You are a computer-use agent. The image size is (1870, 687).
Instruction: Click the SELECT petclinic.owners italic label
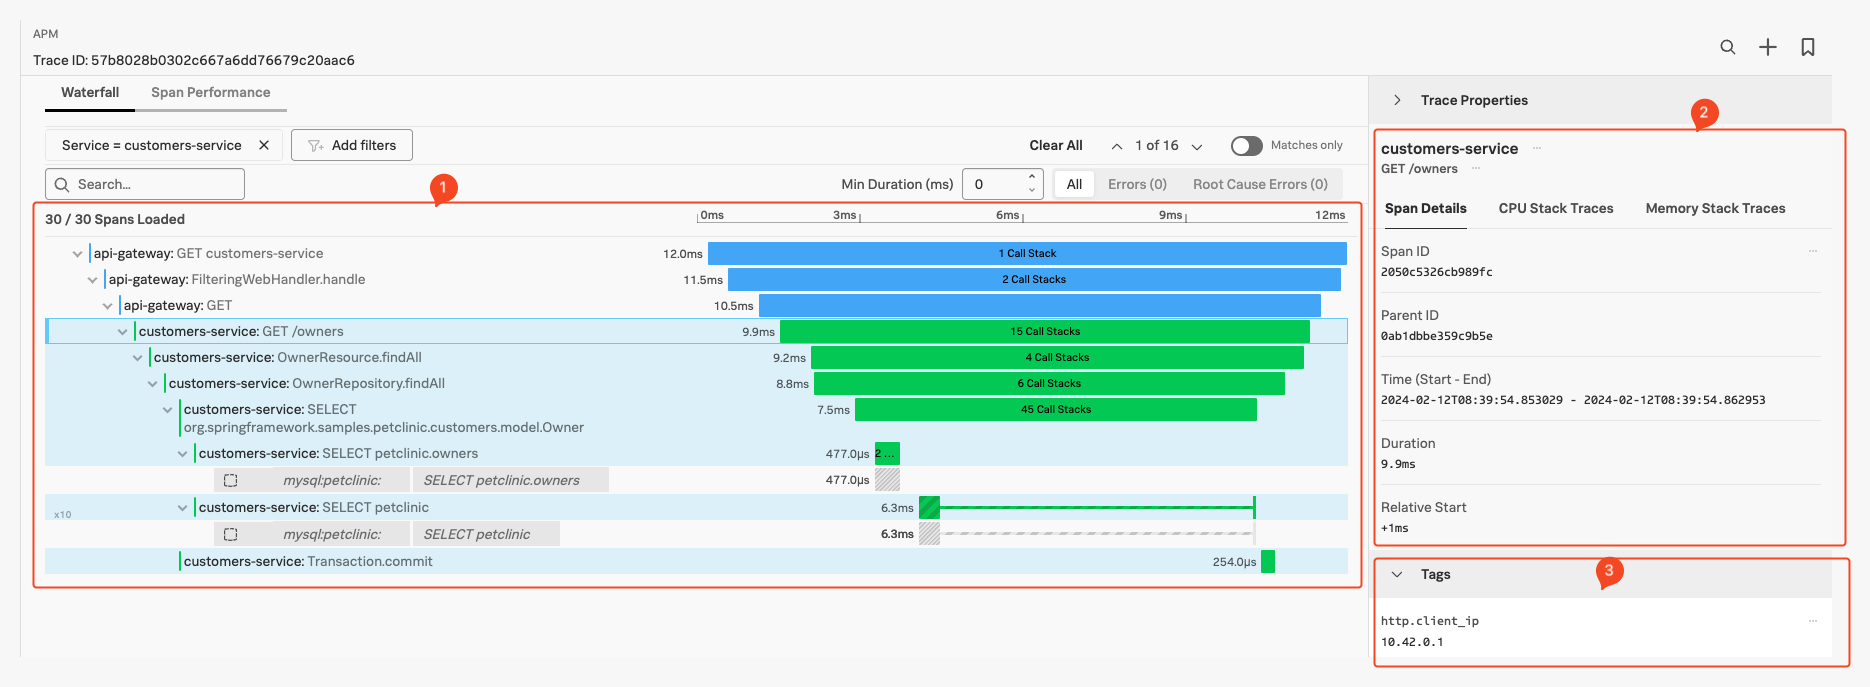[501, 480]
